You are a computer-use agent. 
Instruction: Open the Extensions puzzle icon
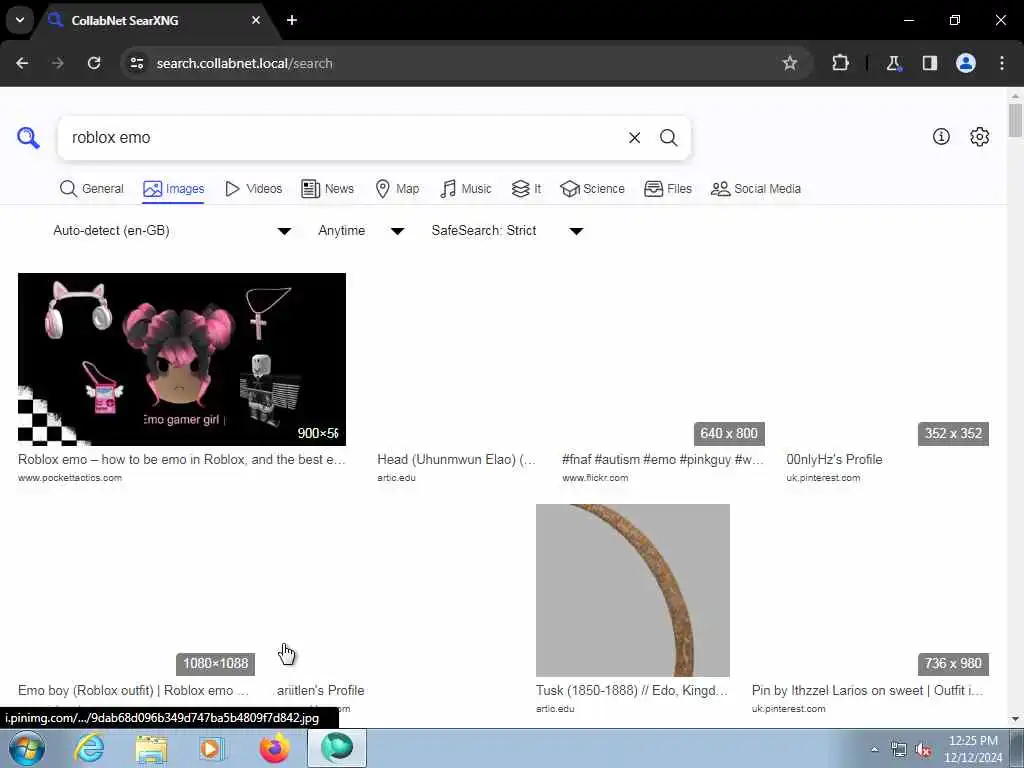point(840,63)
